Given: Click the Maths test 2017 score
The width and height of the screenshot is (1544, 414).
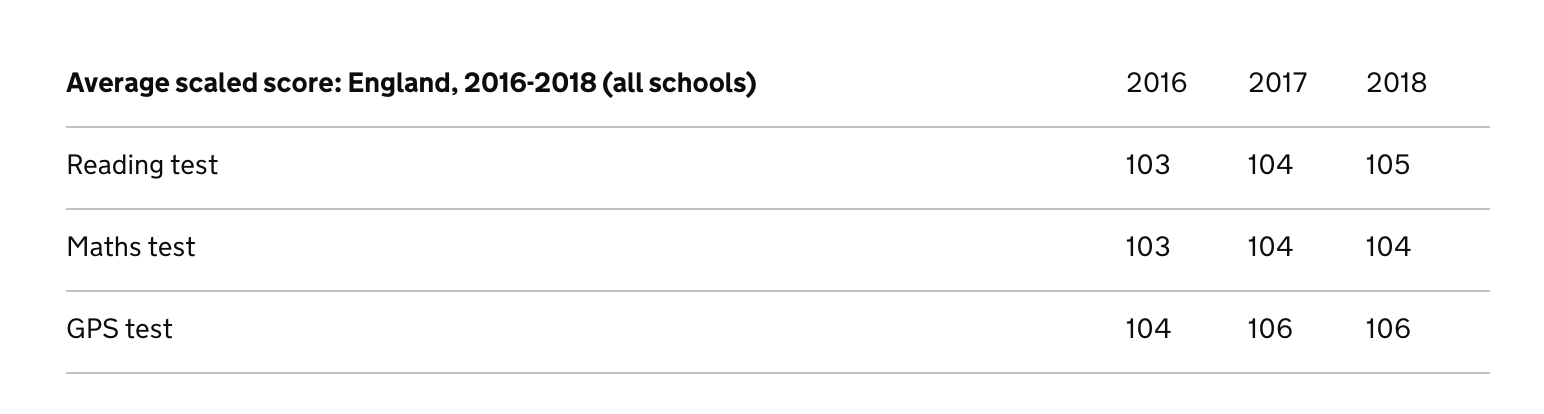Looking at the screenshot, I should [x=1270, y=247].
